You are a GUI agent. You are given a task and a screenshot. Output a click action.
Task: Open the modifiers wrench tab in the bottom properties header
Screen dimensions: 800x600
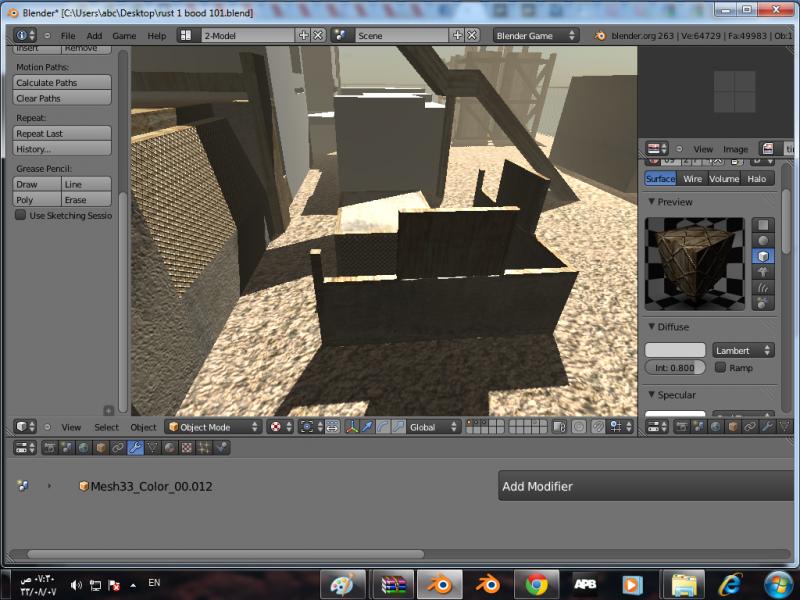pos(134,448)
